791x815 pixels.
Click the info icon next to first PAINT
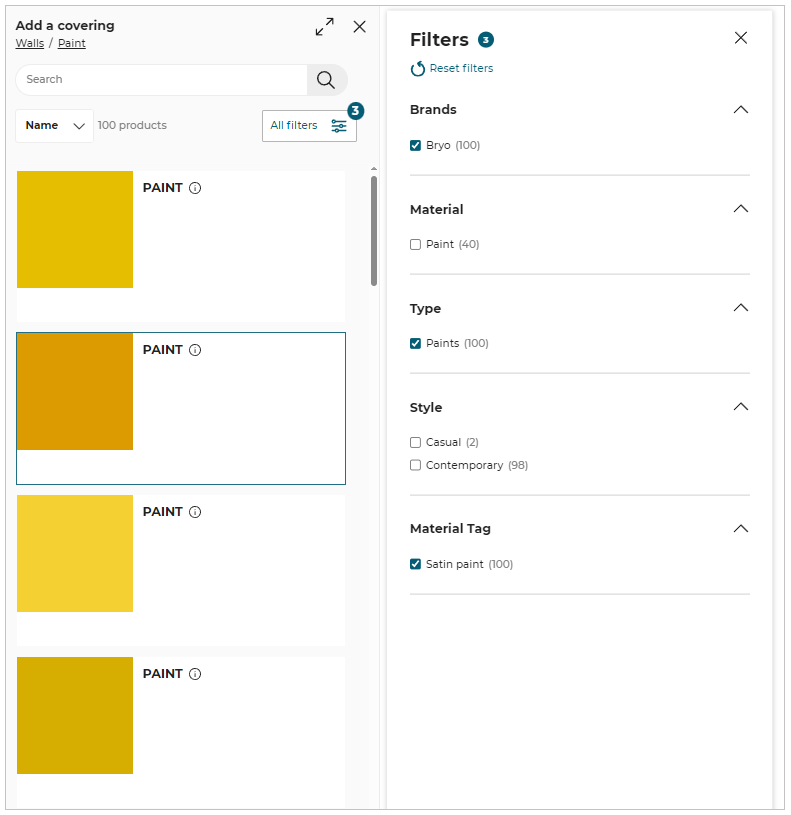point(195,187)
